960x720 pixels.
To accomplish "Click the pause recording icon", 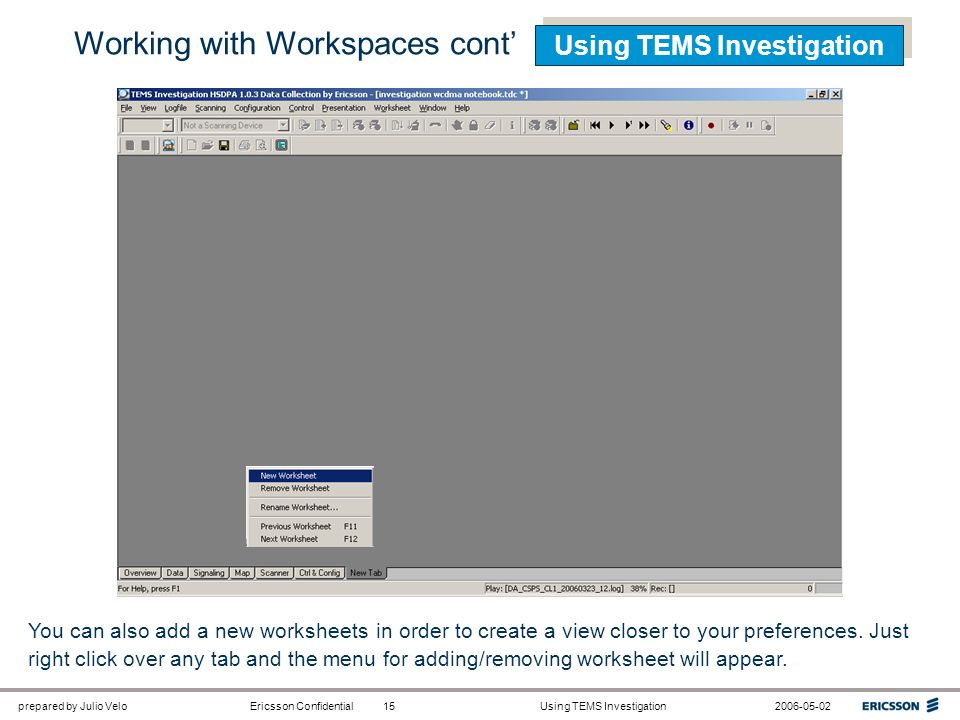I will tap(749, 126).
